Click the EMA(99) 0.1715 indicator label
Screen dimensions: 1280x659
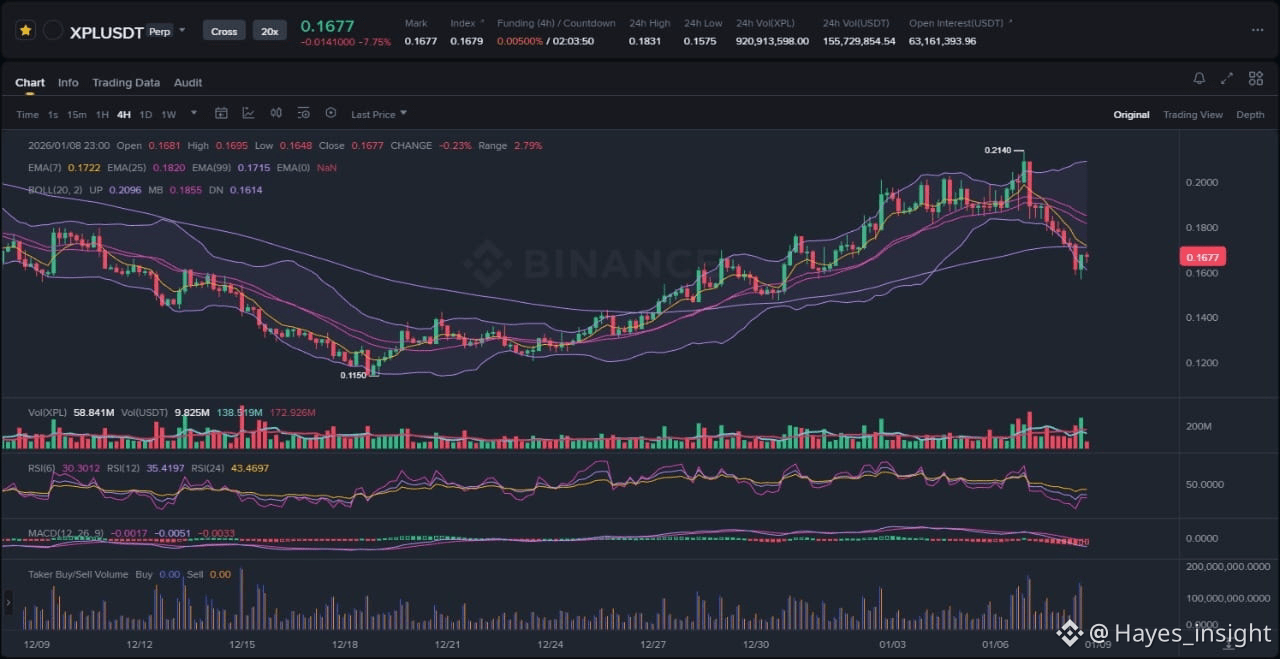tap(231, 167)
